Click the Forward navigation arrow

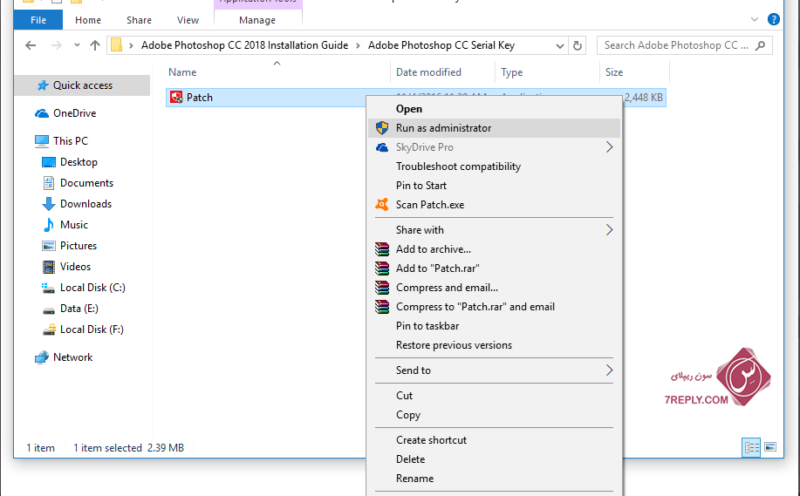(x=56, y=45)
